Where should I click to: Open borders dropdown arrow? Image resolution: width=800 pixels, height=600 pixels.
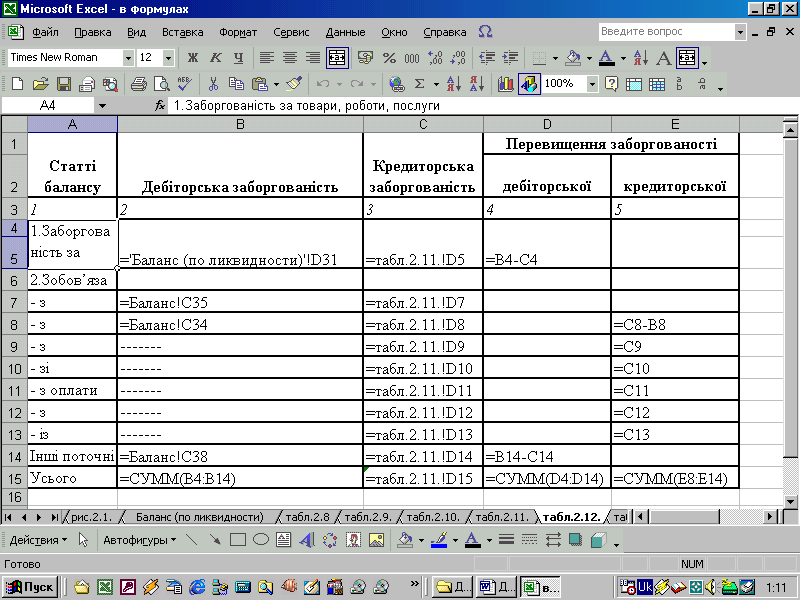click(x=555, y=58)
